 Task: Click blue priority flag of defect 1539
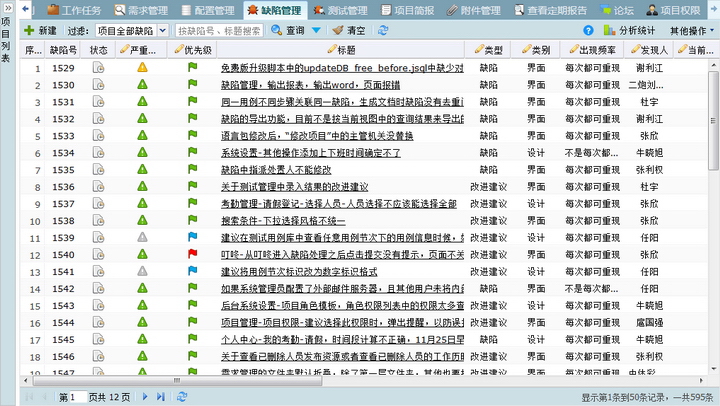(192, 237)
